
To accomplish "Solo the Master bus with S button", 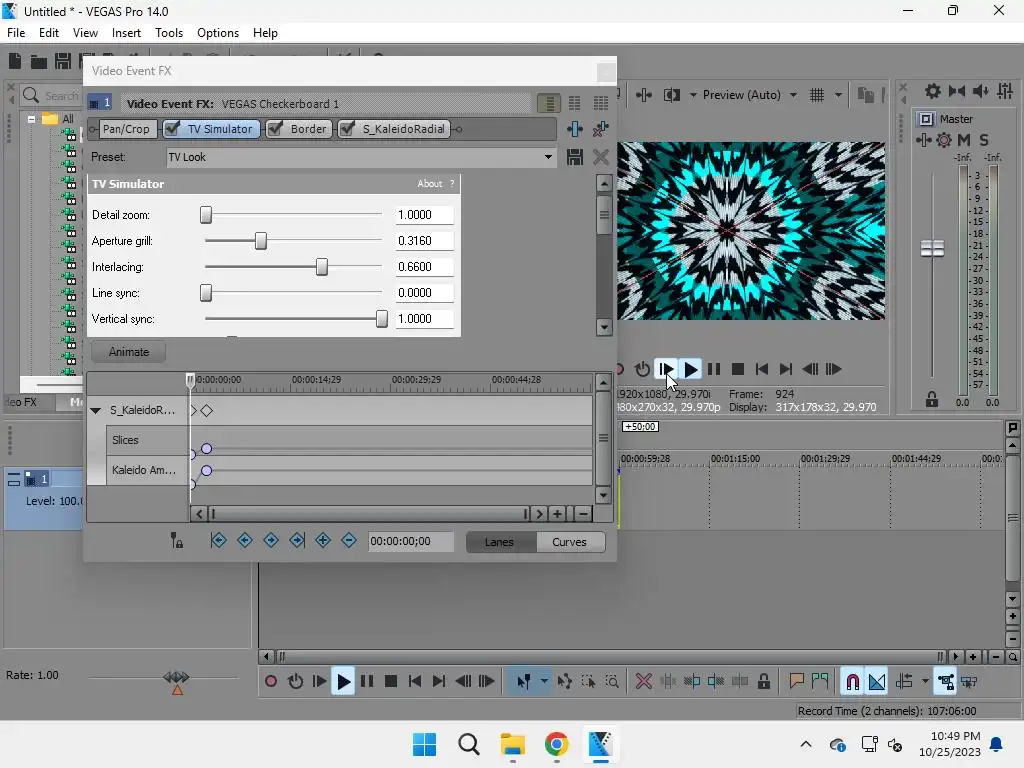I will point(984,140).
